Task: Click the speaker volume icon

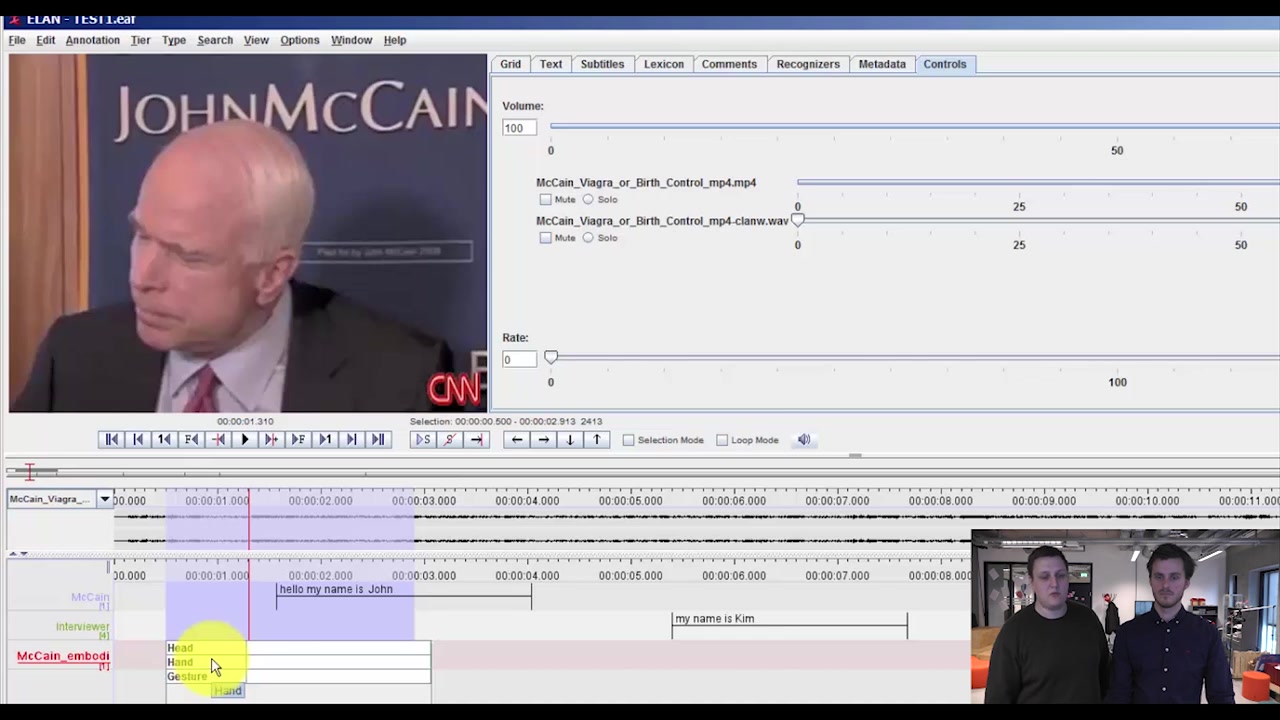Action: (804, 440)
